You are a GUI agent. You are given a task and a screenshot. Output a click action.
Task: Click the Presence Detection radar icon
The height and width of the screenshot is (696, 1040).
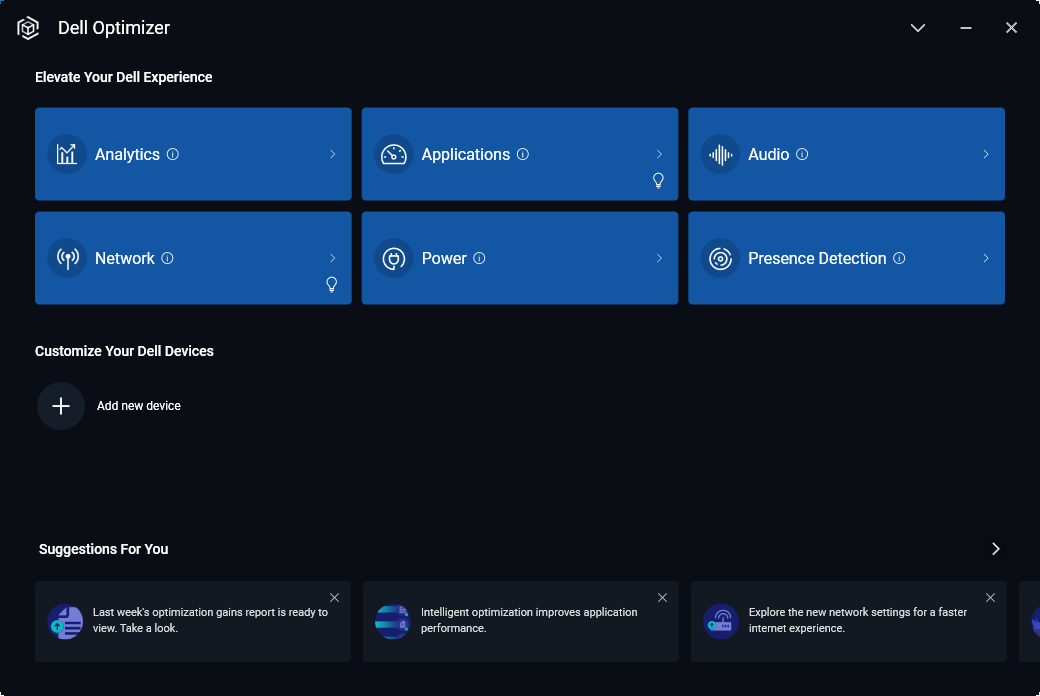point(720,258)
